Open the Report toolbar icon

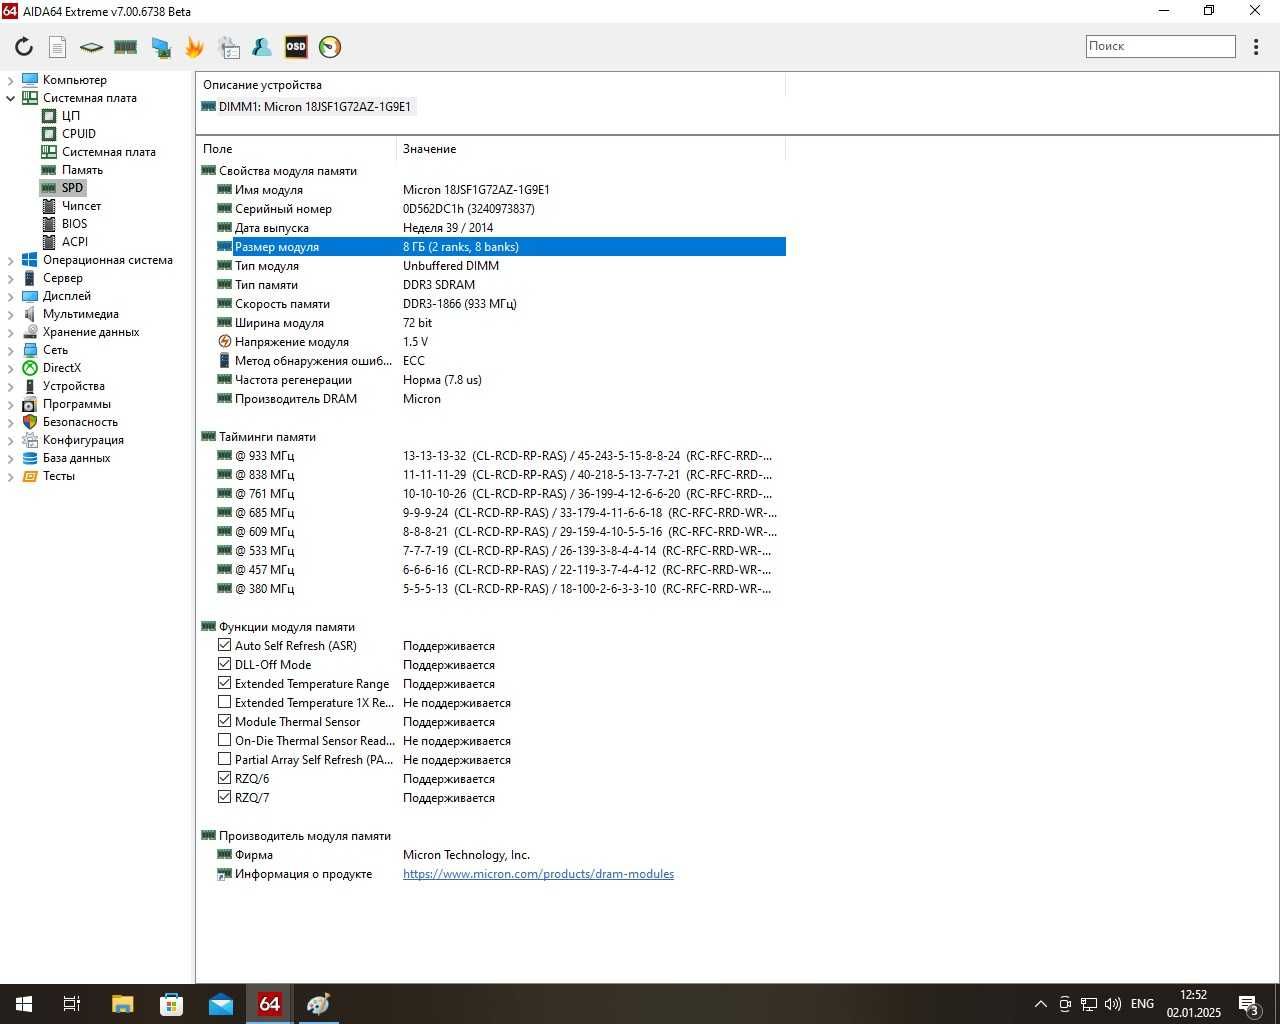point(58,46)
